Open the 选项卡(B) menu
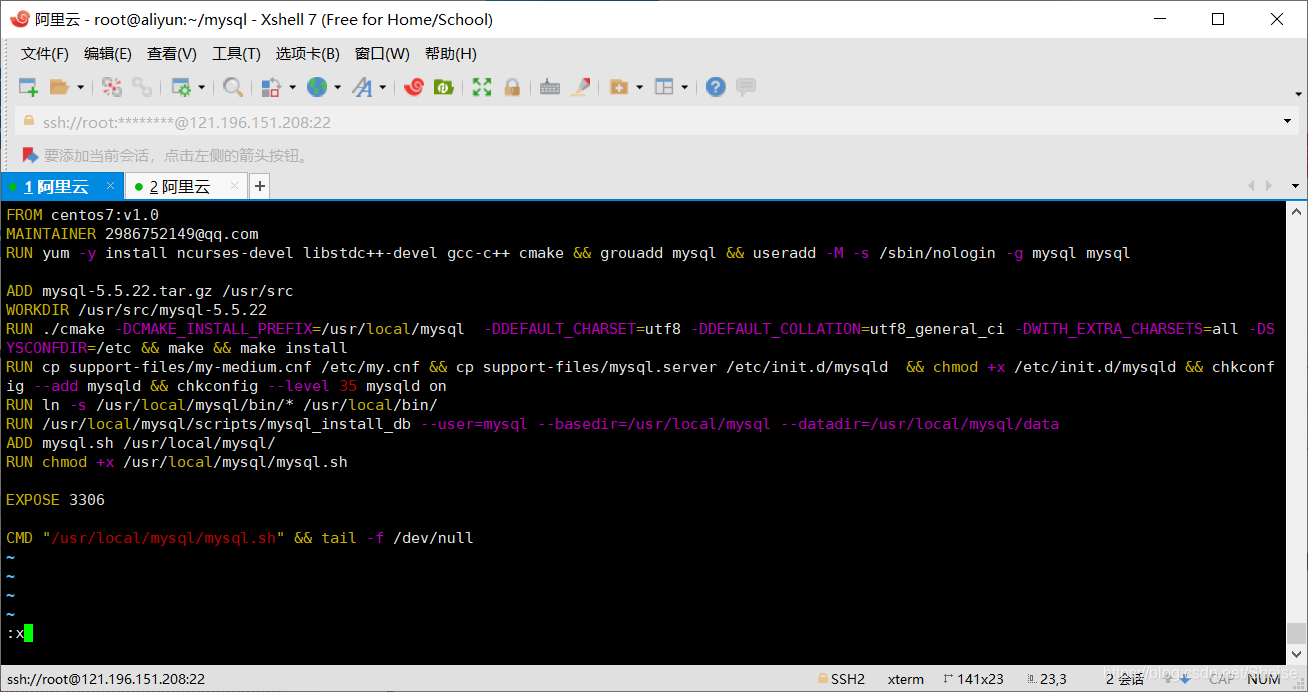The image size is (1308, 692). click(x=307, y=53)
